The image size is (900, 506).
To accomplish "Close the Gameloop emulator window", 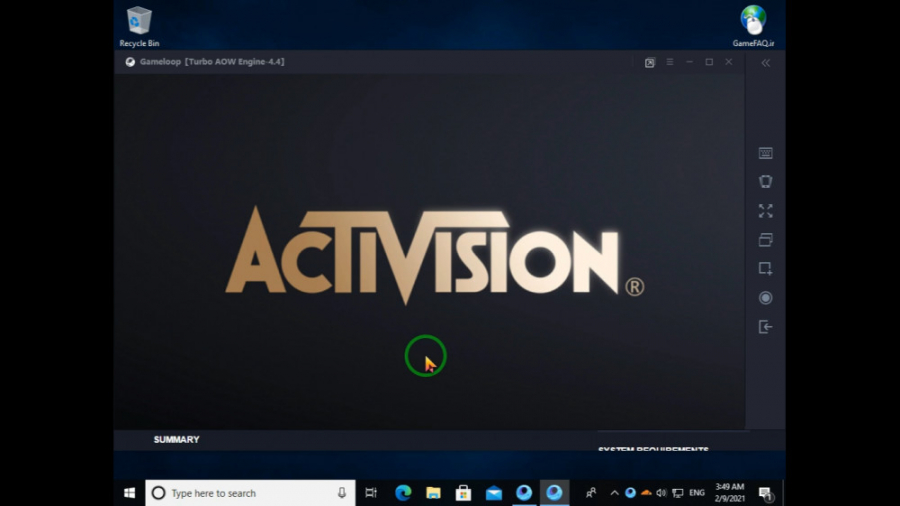I will 729,62.
